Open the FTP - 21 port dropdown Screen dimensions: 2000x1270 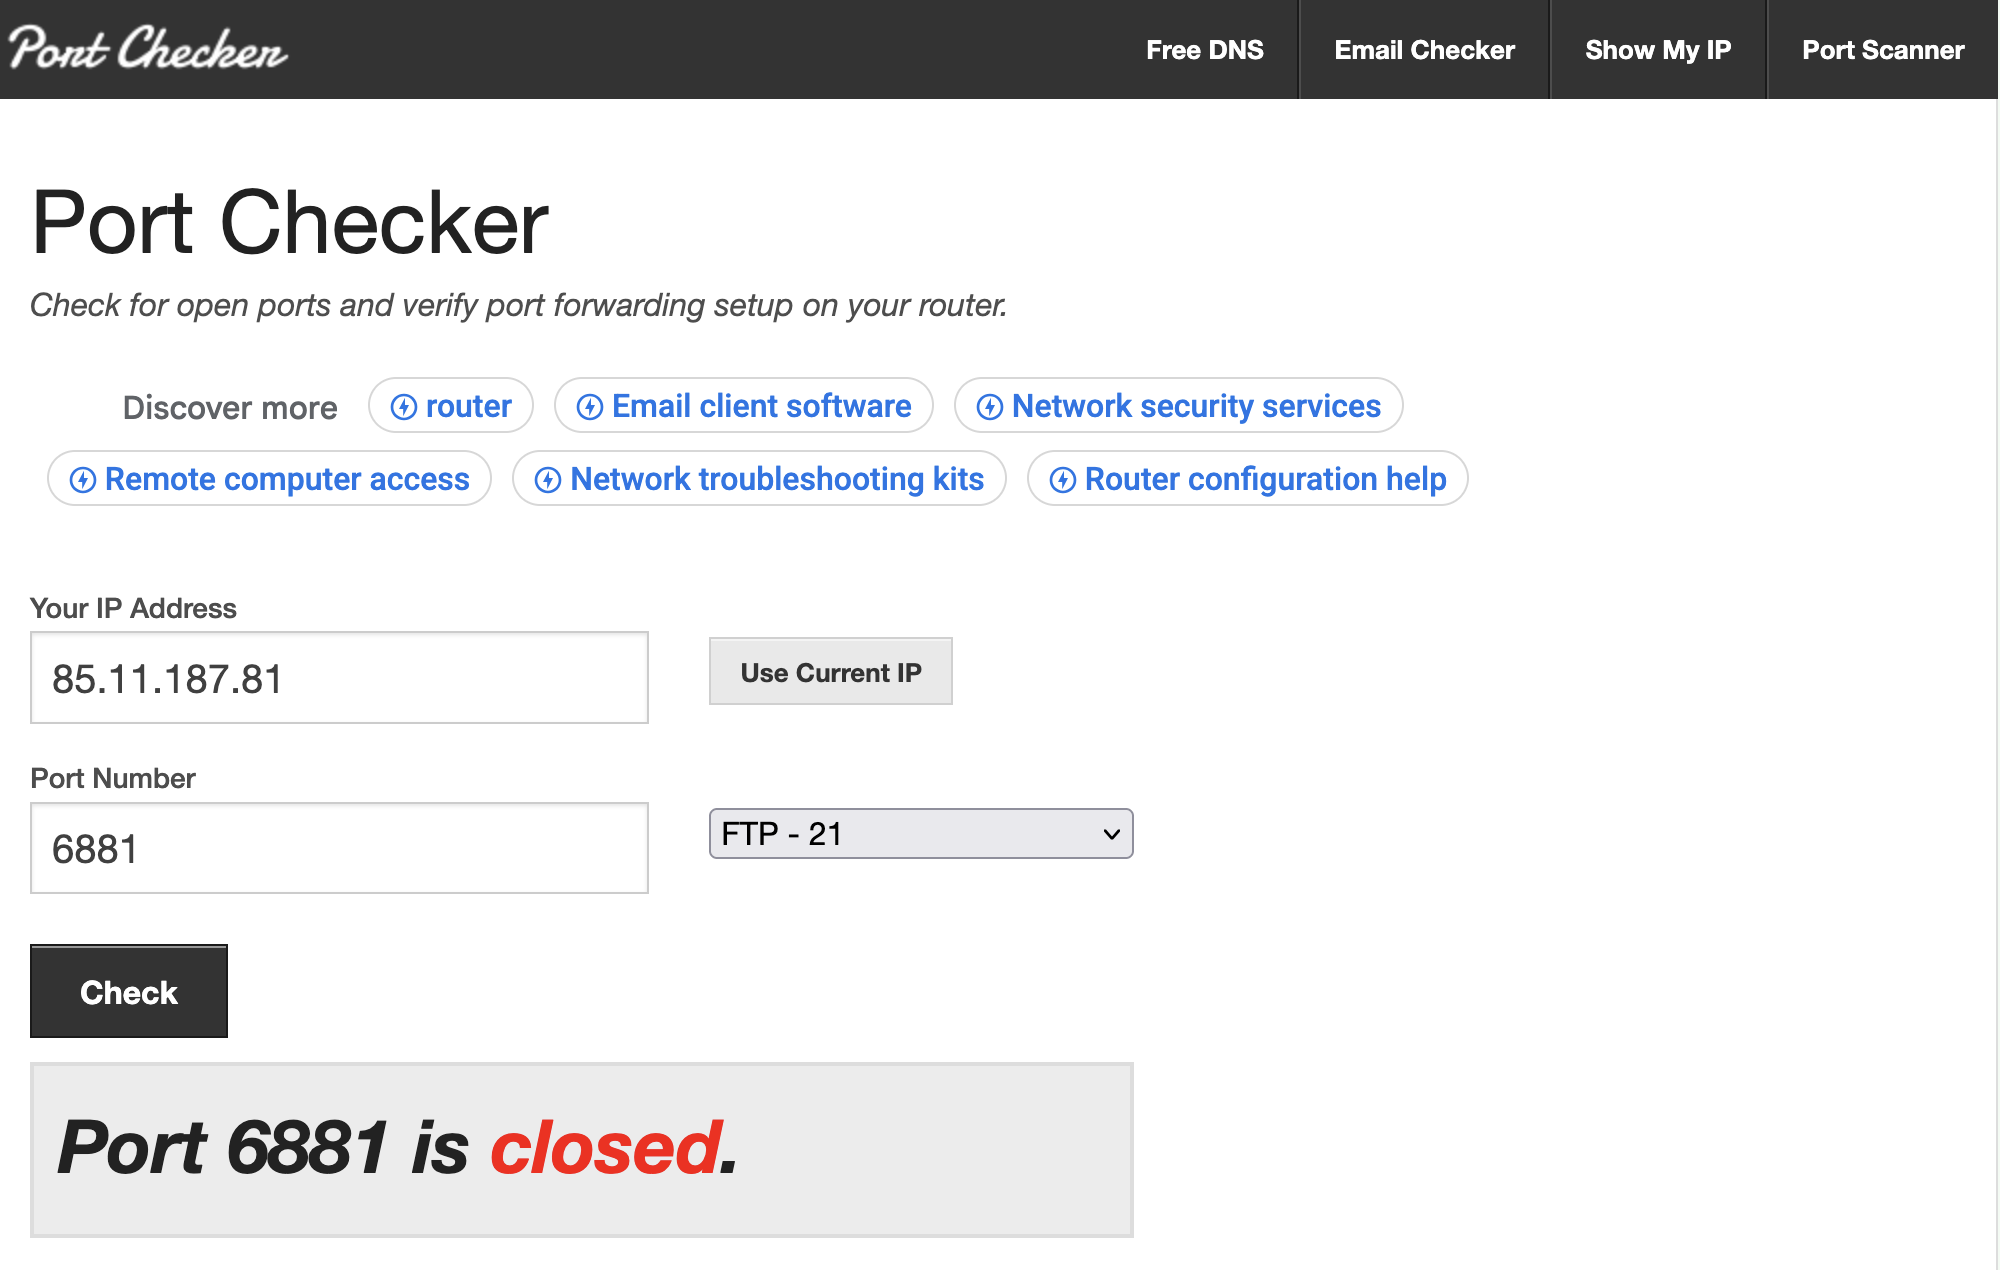[920, 834]
